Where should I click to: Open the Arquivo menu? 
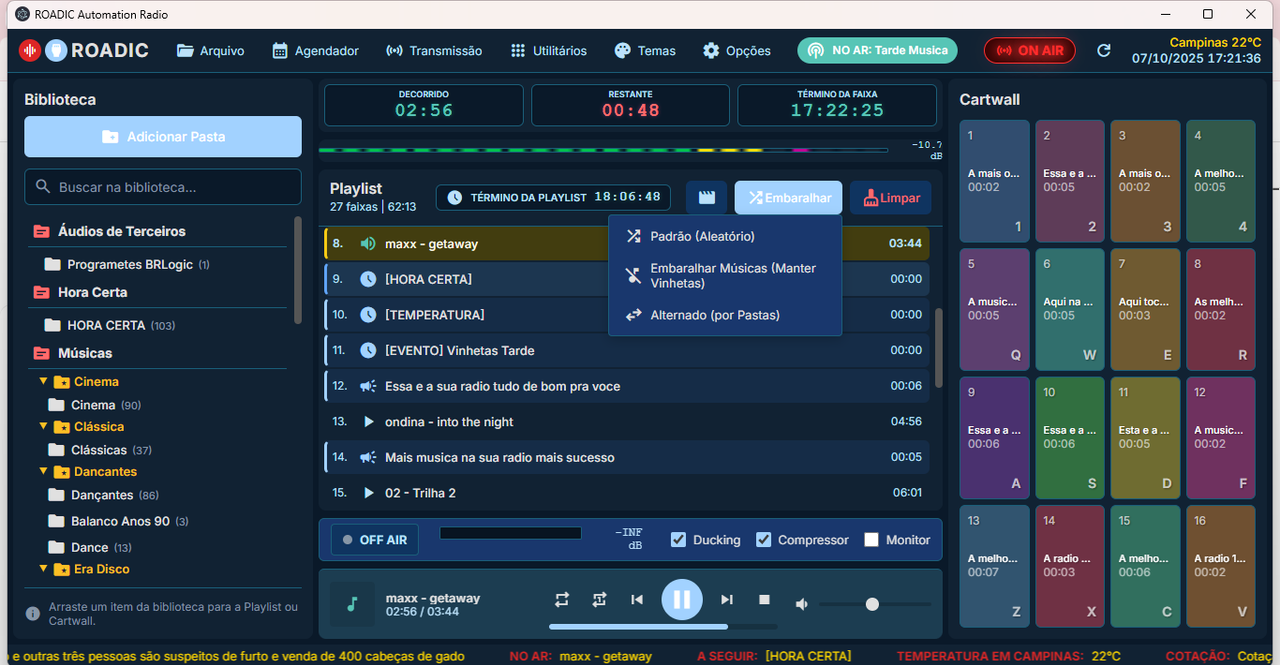[210, 50]
